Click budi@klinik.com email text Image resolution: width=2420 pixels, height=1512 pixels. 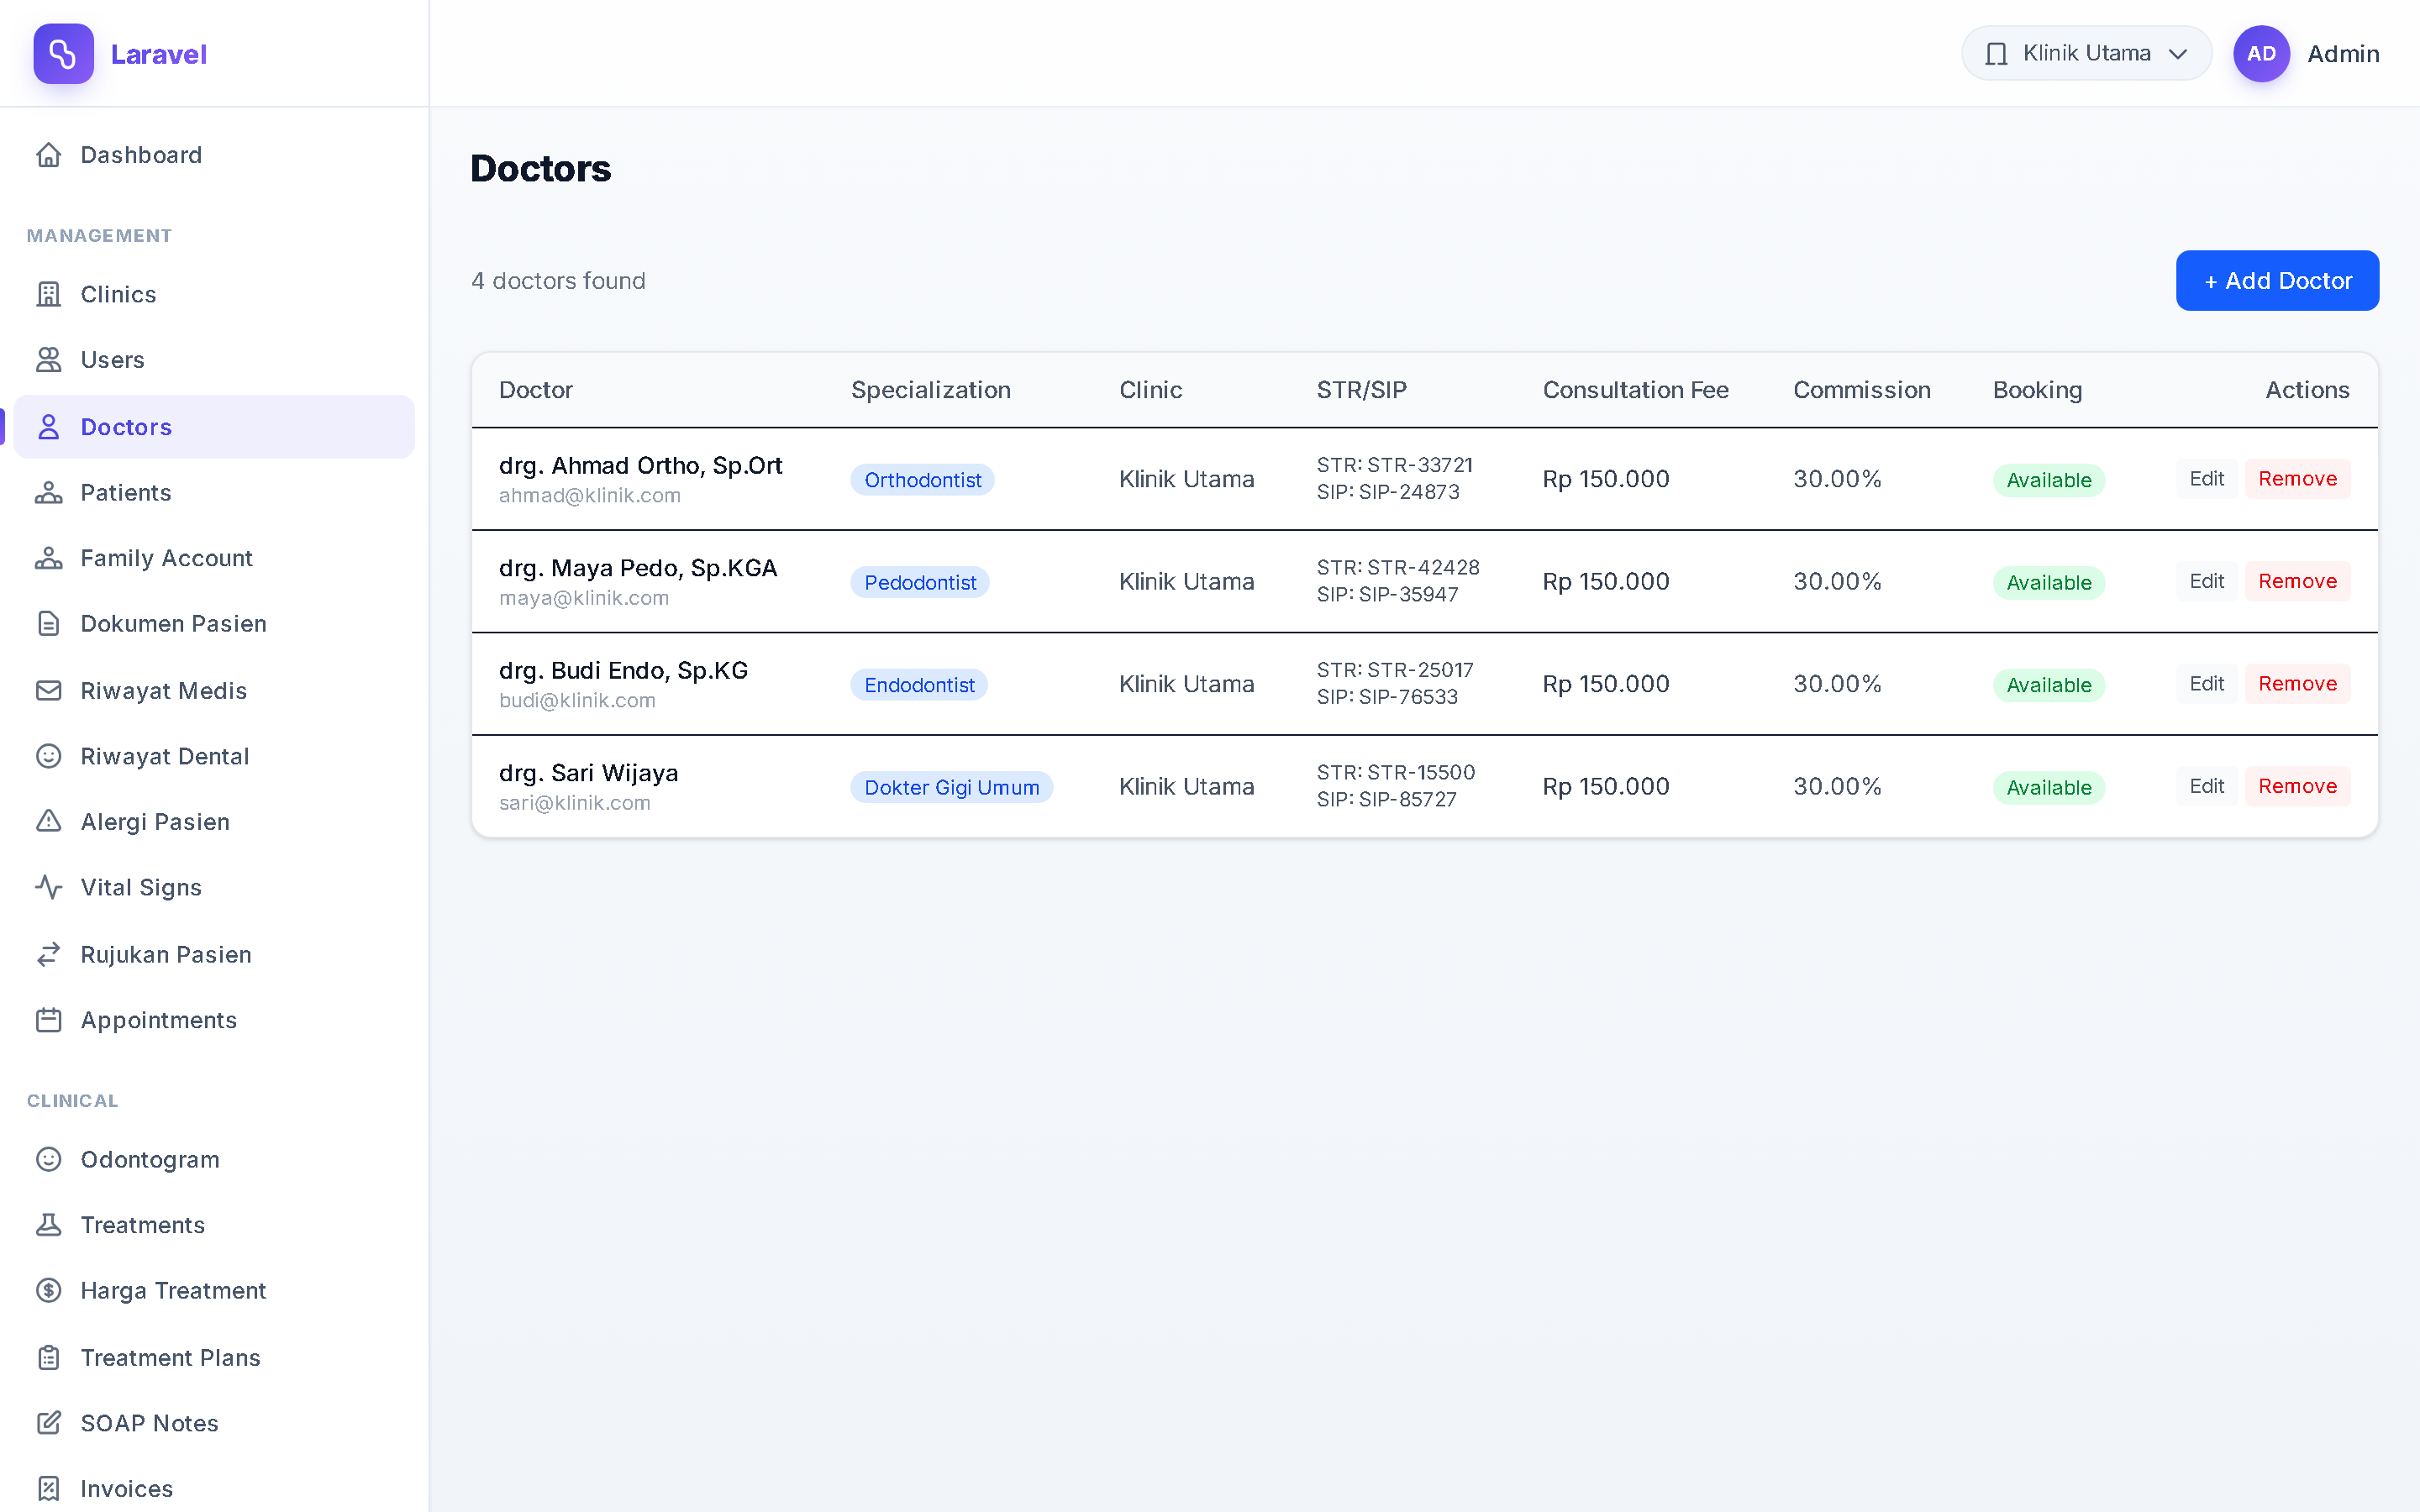tap(577, 701)
